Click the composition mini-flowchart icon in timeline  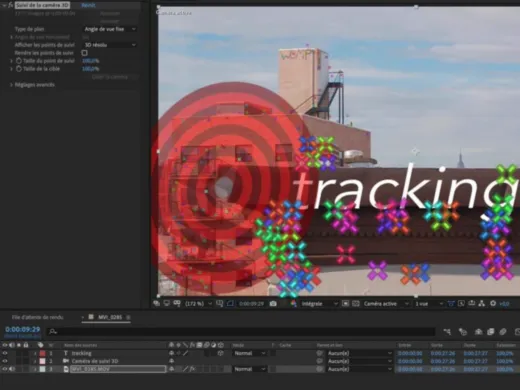tap(447, 331)
